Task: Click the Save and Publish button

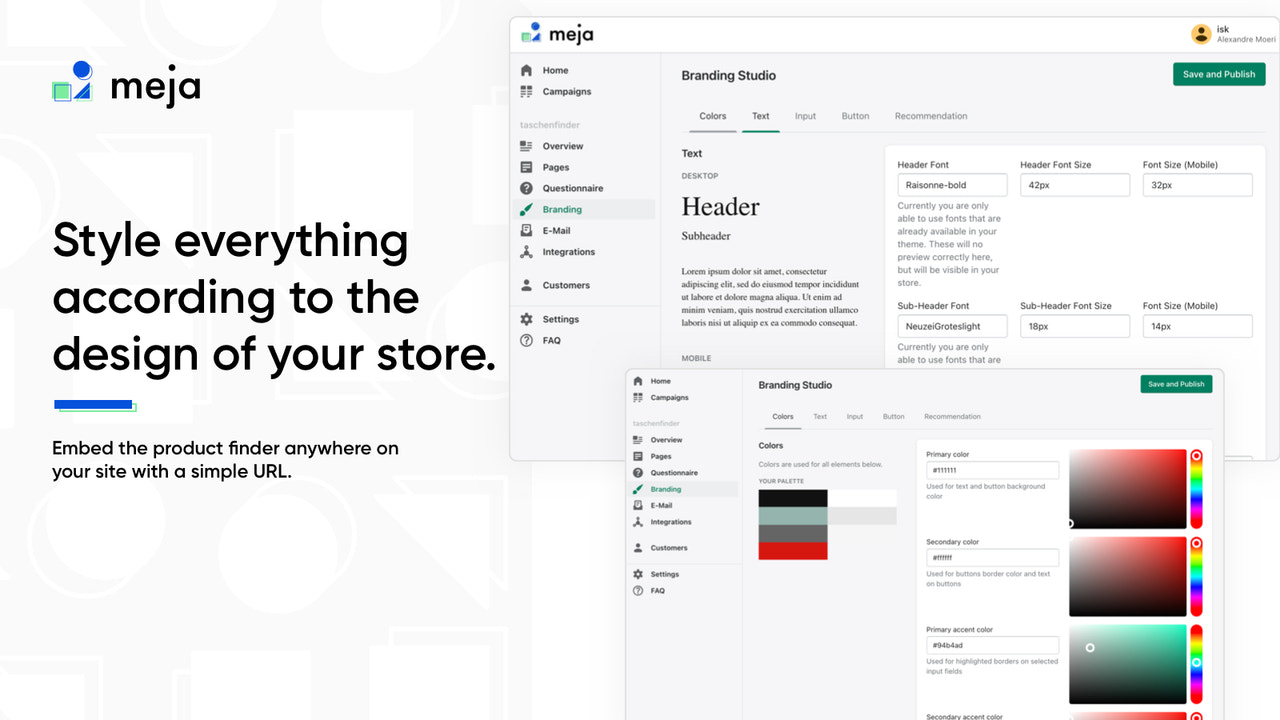Action: click(x=1218, y=74)
